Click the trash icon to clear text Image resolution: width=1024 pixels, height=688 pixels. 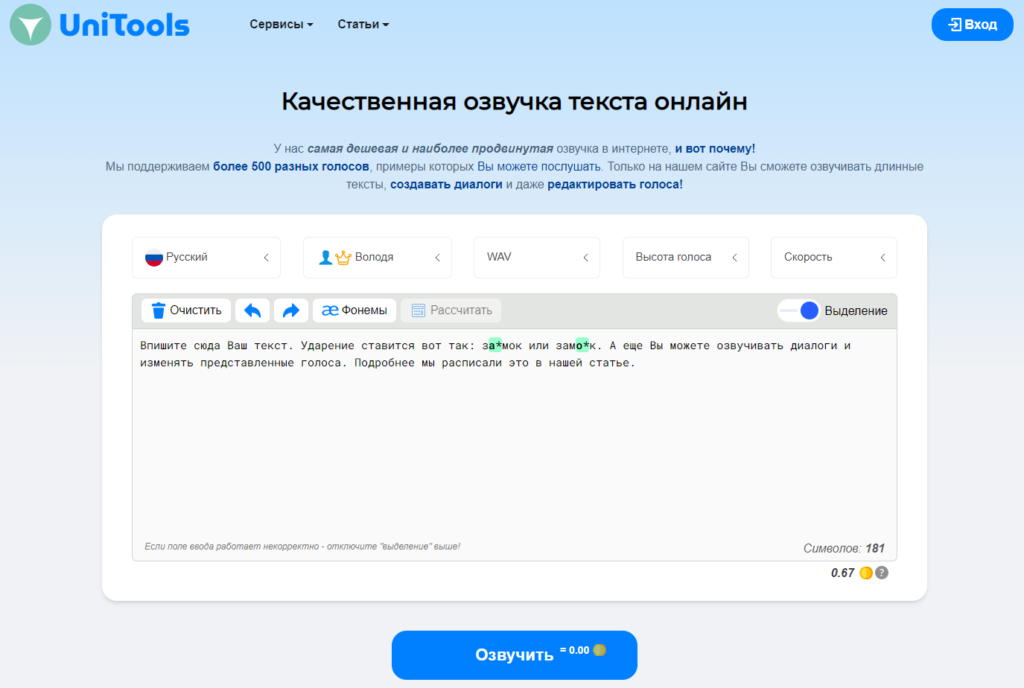(158, 310)
